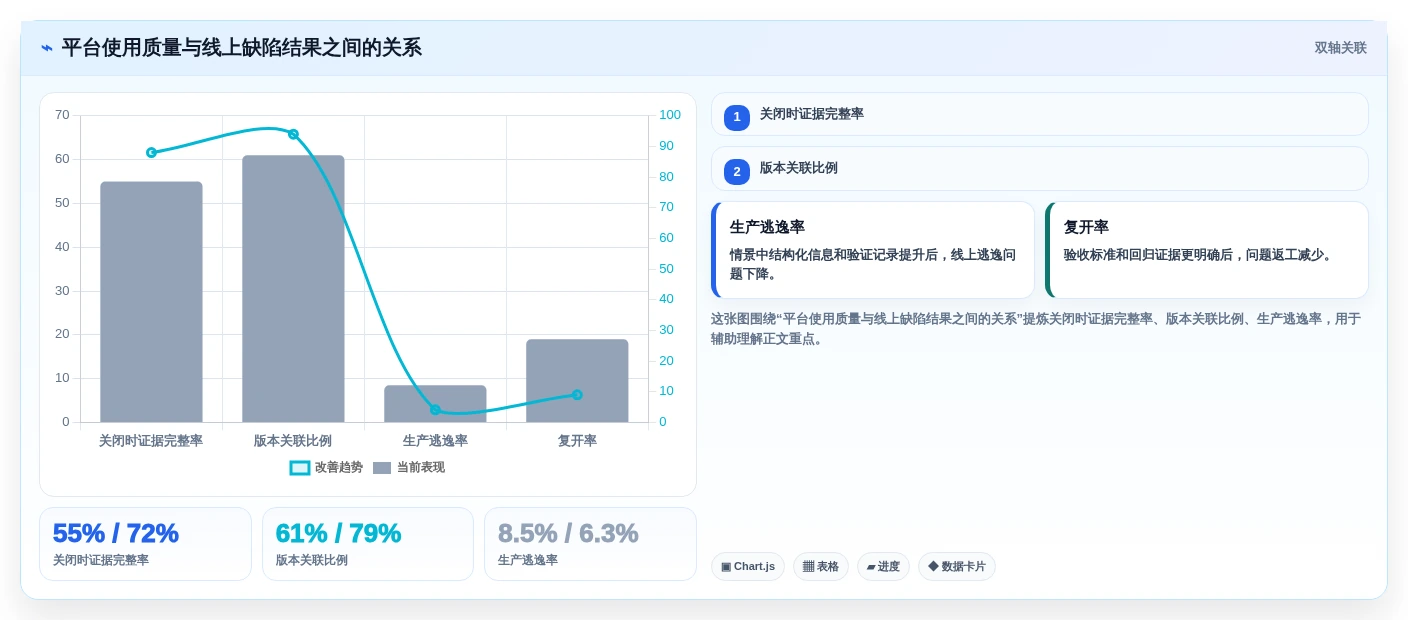The image size is (1408, 620).
Task: Click 生产逃逸率 caption under 8.5% / 6.3%
Action: point(528,561)
